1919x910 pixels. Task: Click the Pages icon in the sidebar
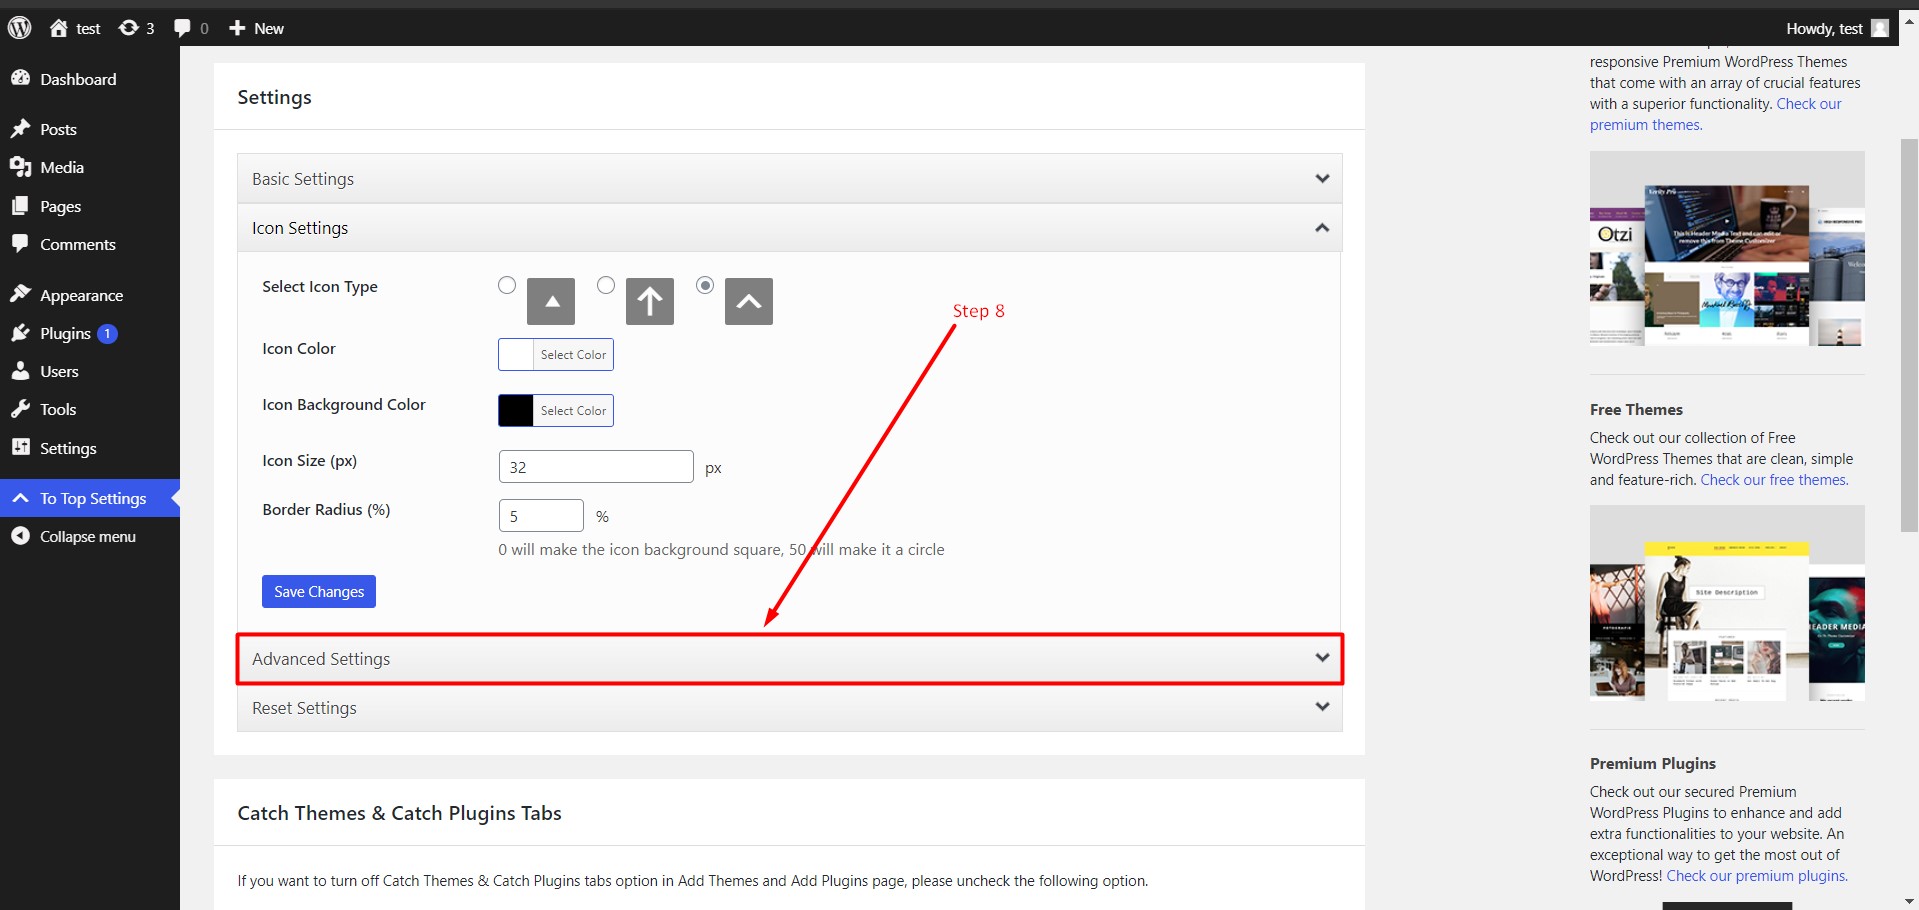click(20, 206)
